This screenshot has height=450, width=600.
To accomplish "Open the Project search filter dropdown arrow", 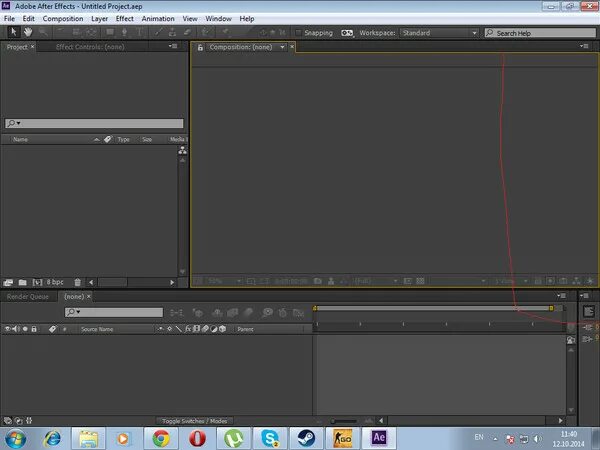I will point(18,123).
